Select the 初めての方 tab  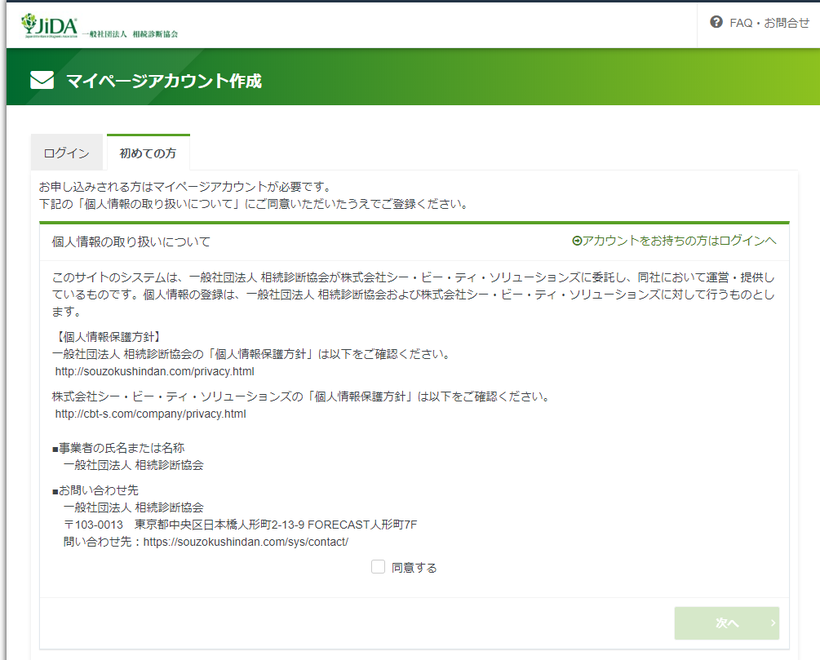point(148,153)
